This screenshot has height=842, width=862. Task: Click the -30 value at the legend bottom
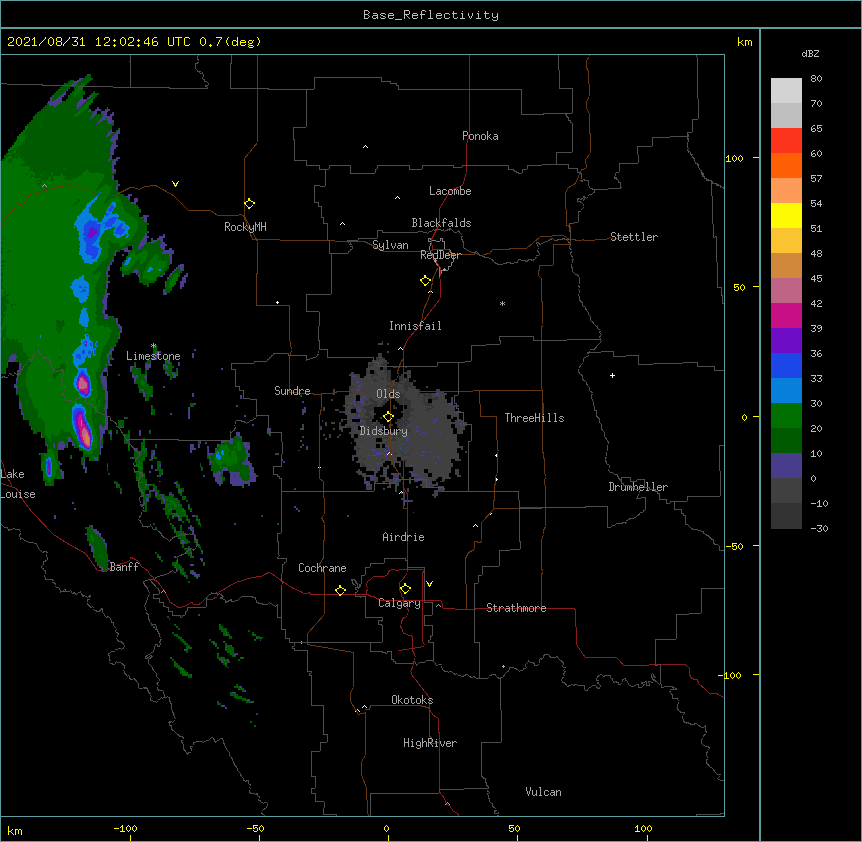[x=819, y=528]
